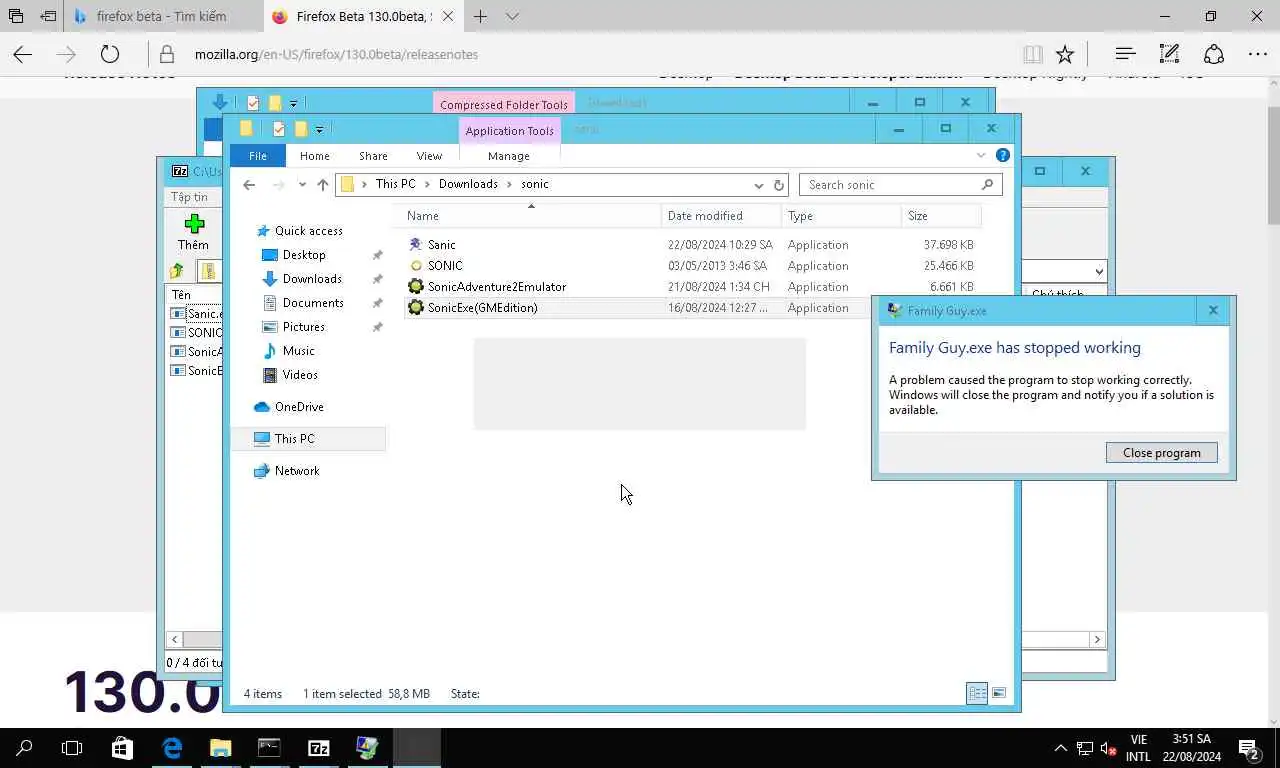Open Downloads in navigation pane
The height and width of the screenshot is (768, 1280).
tap(312, 279)
